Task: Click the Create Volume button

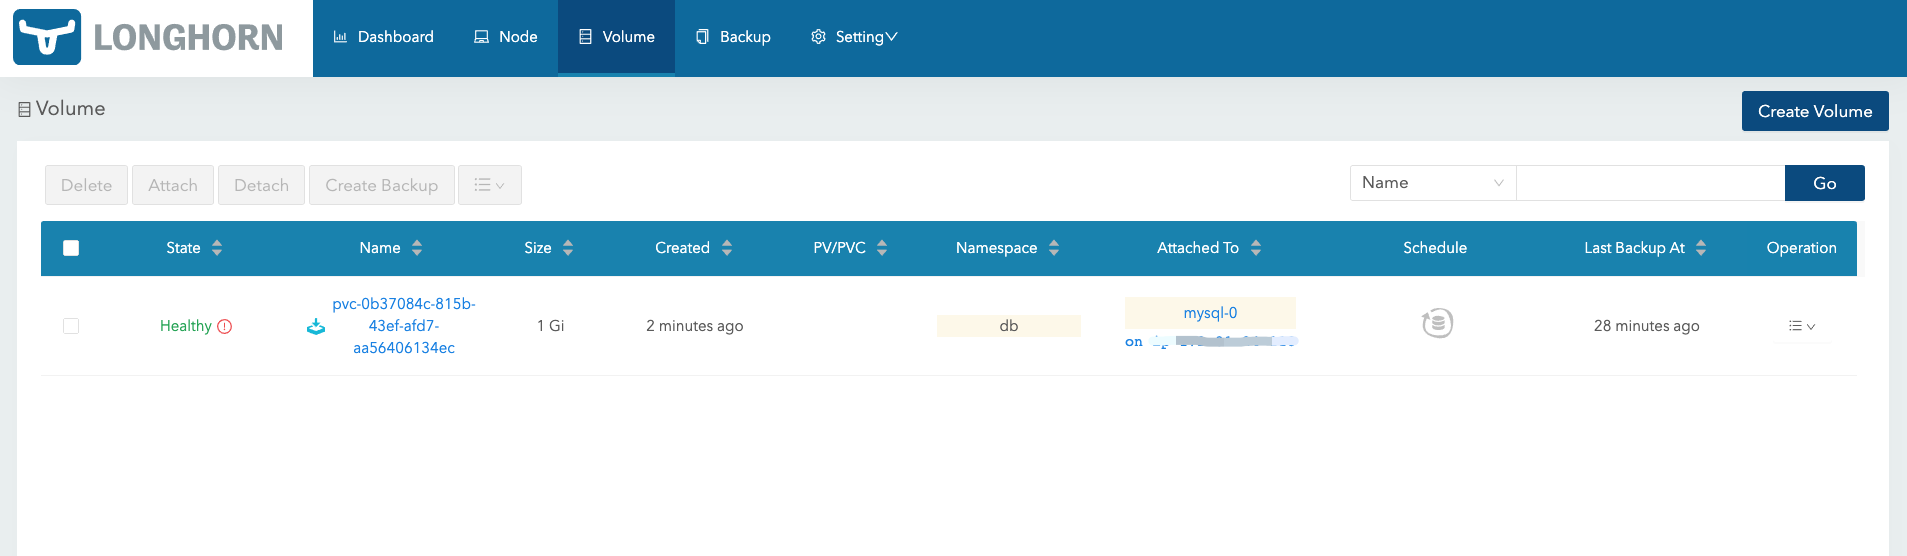Action: click(x=1815, y=111)
